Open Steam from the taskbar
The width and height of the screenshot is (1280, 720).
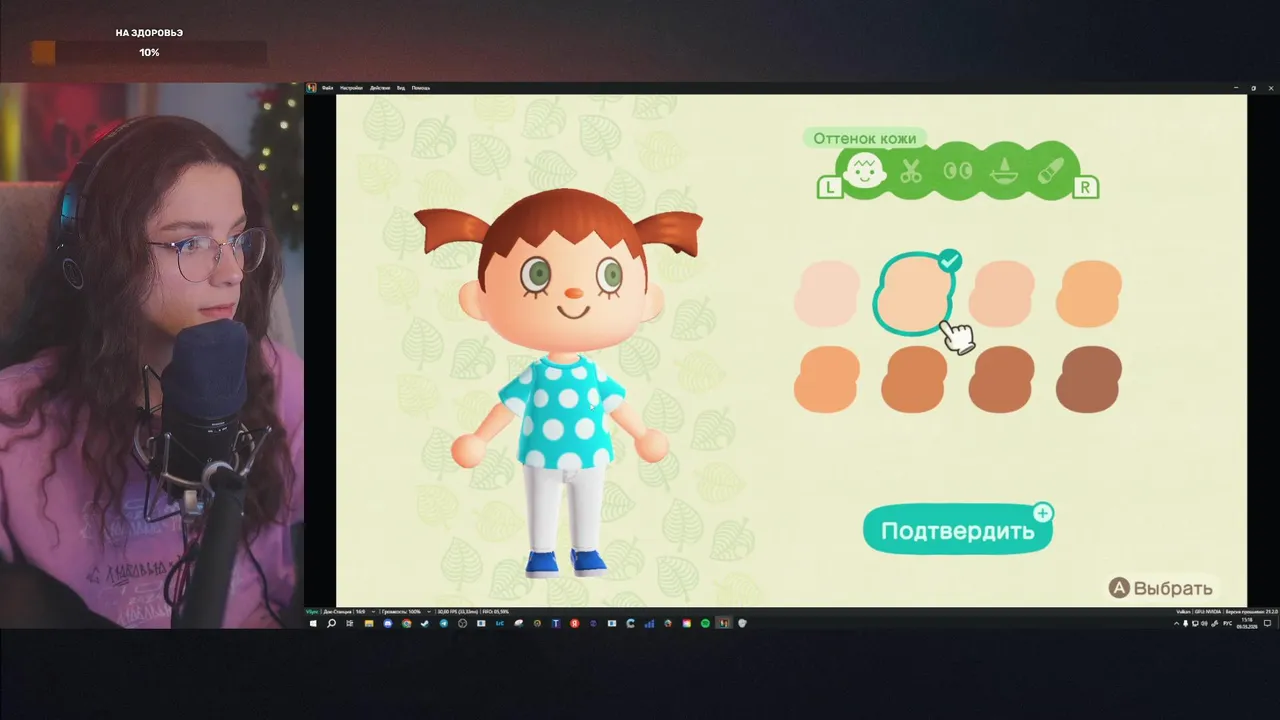(425, 623)
